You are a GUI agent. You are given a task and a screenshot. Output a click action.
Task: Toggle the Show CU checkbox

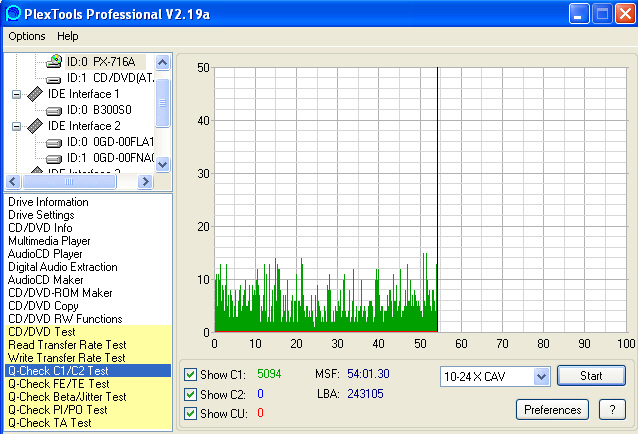pos(190,413)
